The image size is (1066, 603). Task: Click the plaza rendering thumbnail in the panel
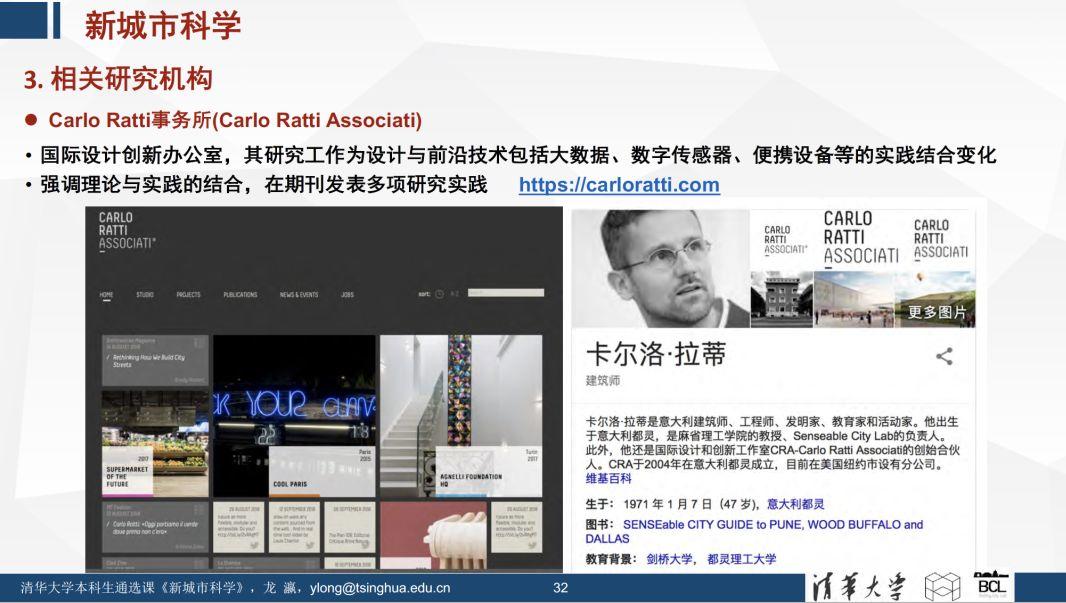click(x=854, y=299)
